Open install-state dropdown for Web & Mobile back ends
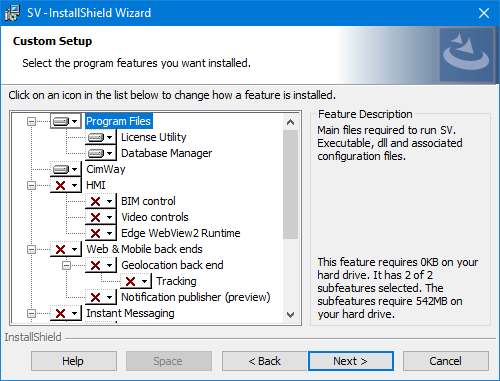Screen dimensions: 500x381 pyautogui.click(x=66, y=249)
